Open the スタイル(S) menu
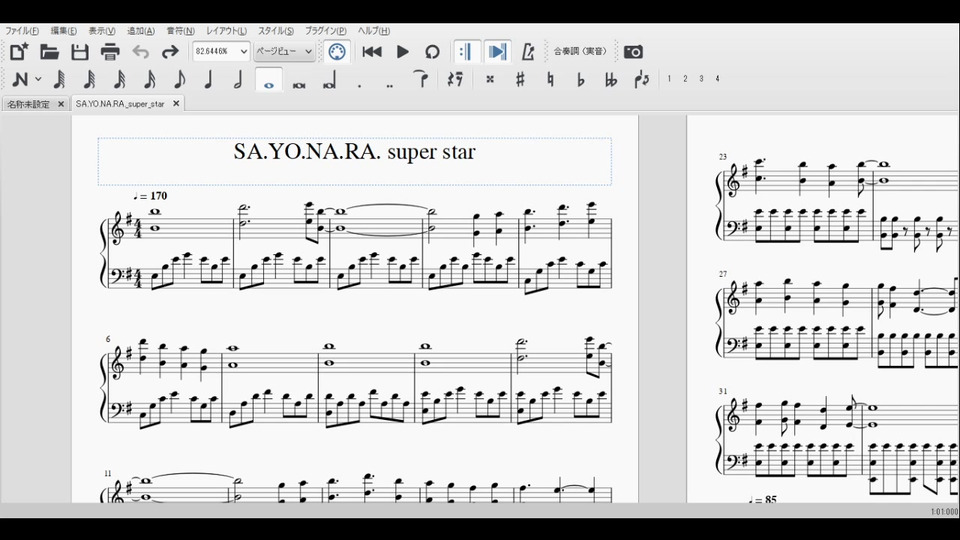Screen dimensions: 960x540 (276, 31)
